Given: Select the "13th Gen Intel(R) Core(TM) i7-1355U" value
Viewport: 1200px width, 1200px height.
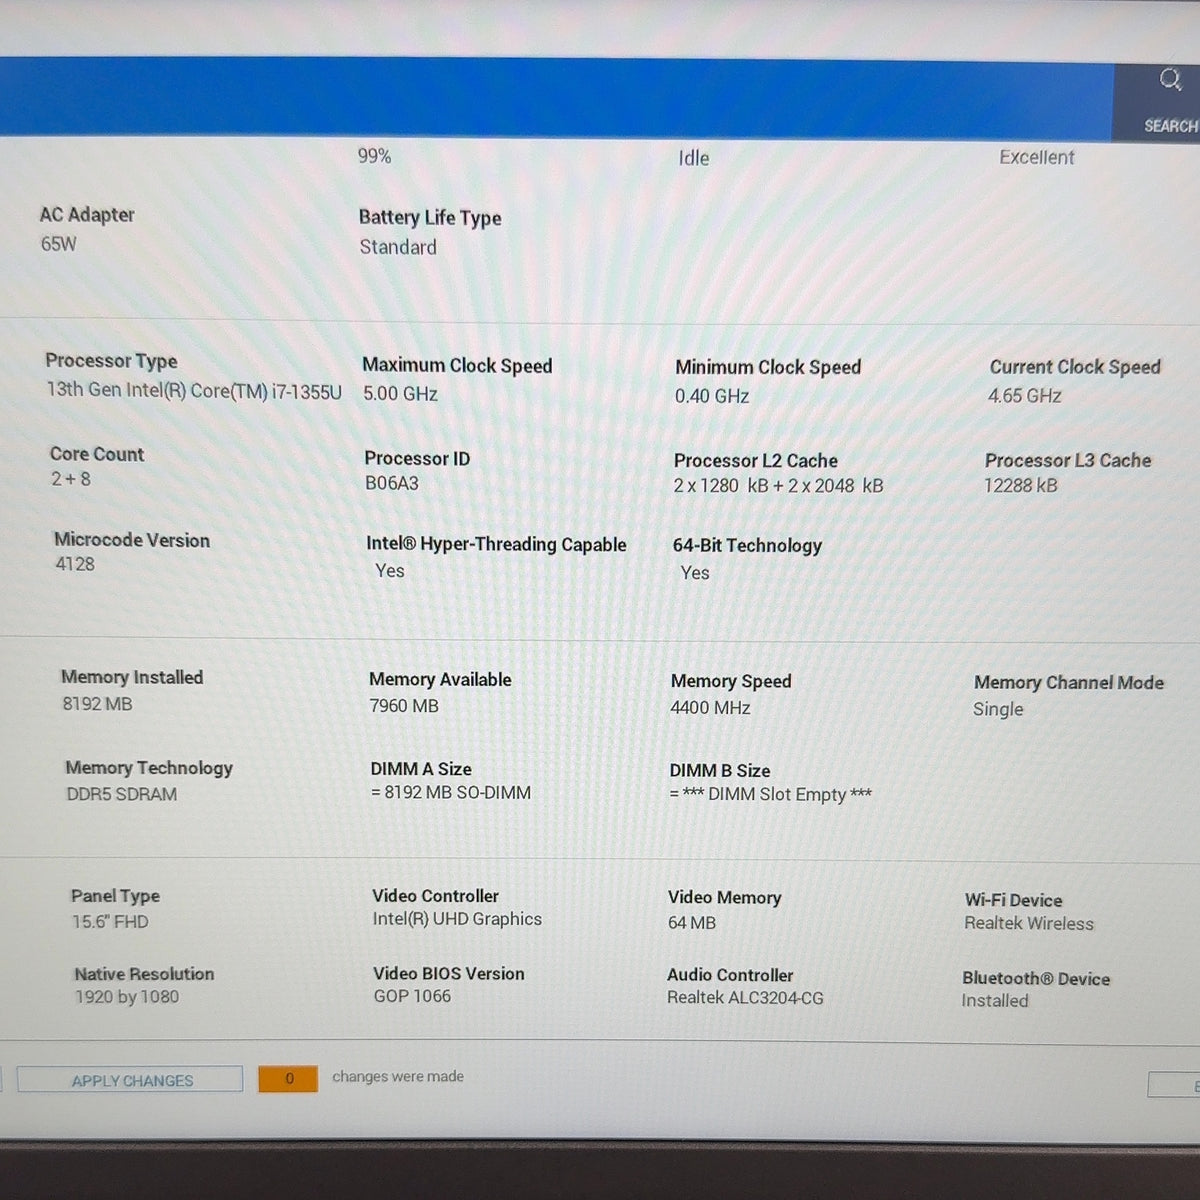Looking at the screenshot, I should [194, 390].
